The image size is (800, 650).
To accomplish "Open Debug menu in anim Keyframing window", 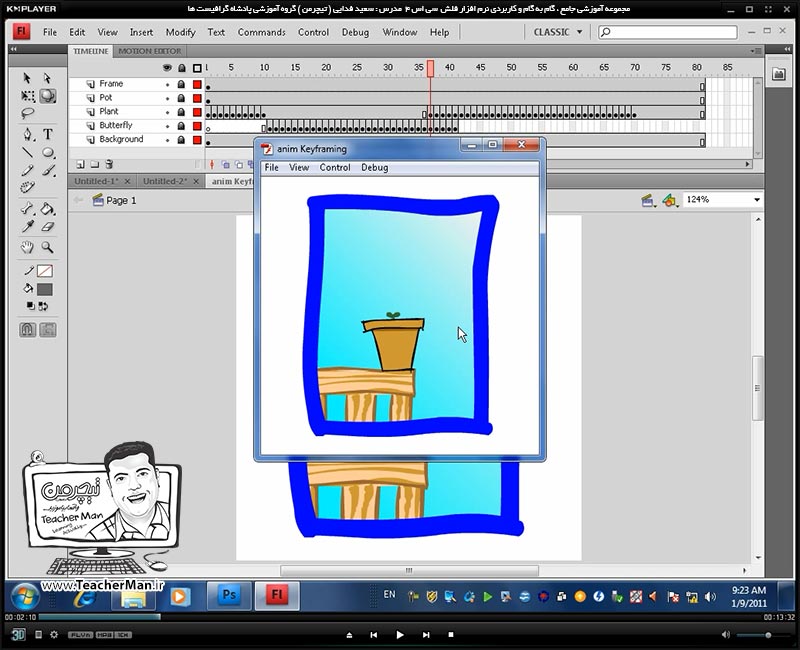I will 374,167.
